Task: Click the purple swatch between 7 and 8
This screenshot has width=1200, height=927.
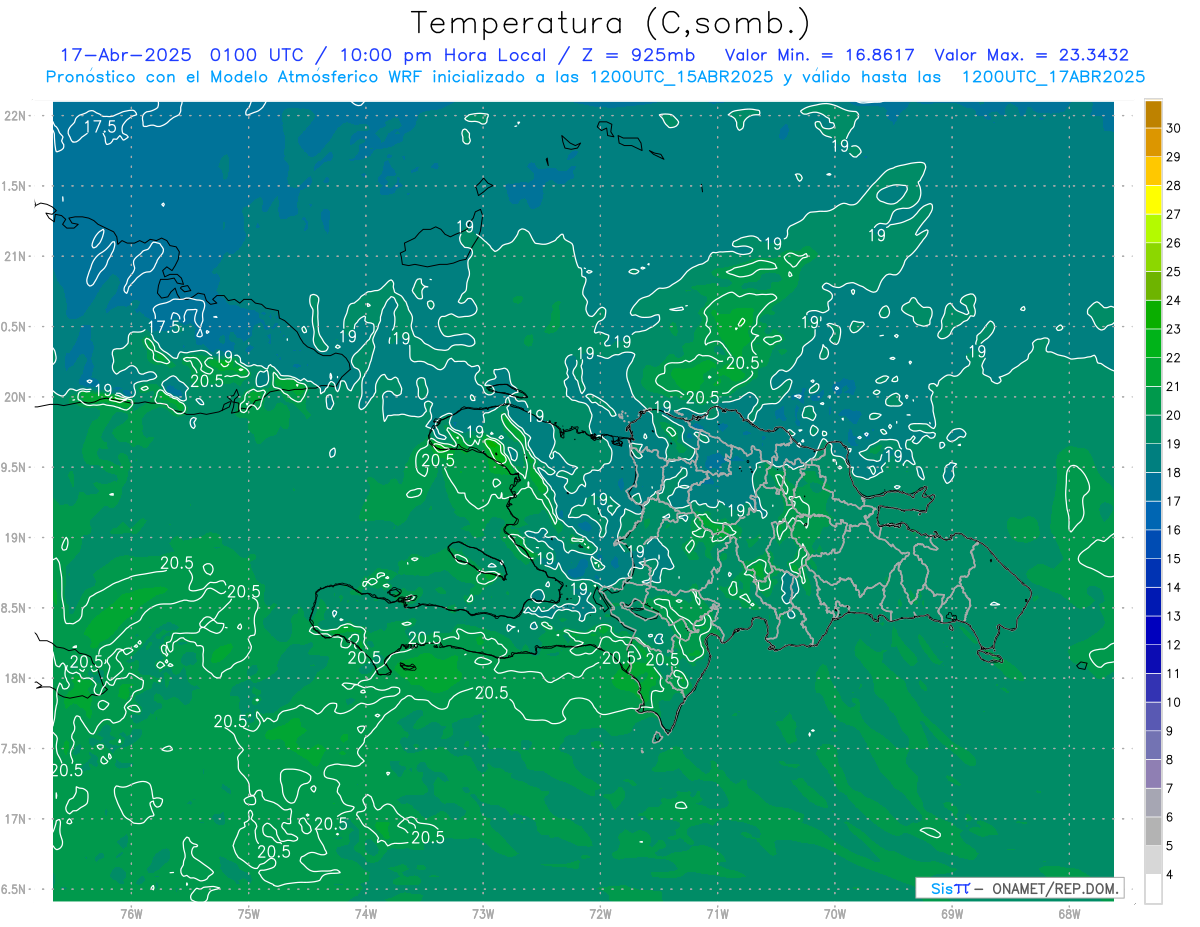Action: coord(1153,774)
